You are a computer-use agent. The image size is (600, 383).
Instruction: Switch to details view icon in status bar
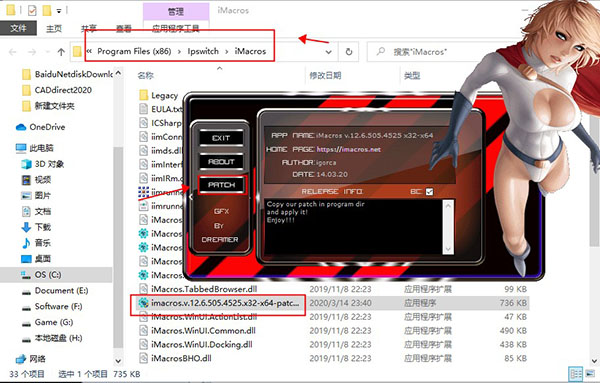[x=576, y=374]
